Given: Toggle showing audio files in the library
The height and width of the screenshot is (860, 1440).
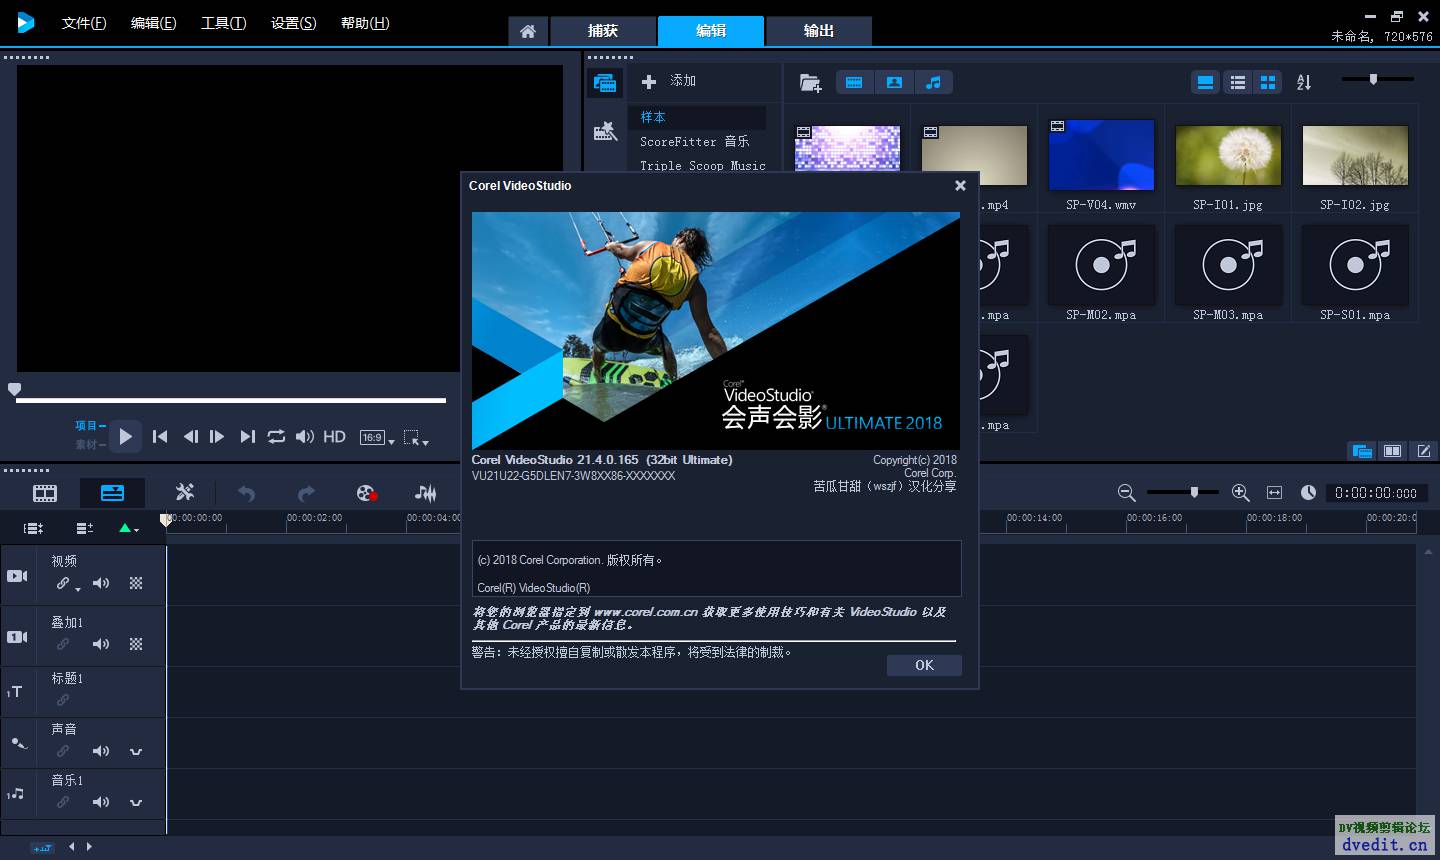Looking at the screenshot, I should pos(933,82).
